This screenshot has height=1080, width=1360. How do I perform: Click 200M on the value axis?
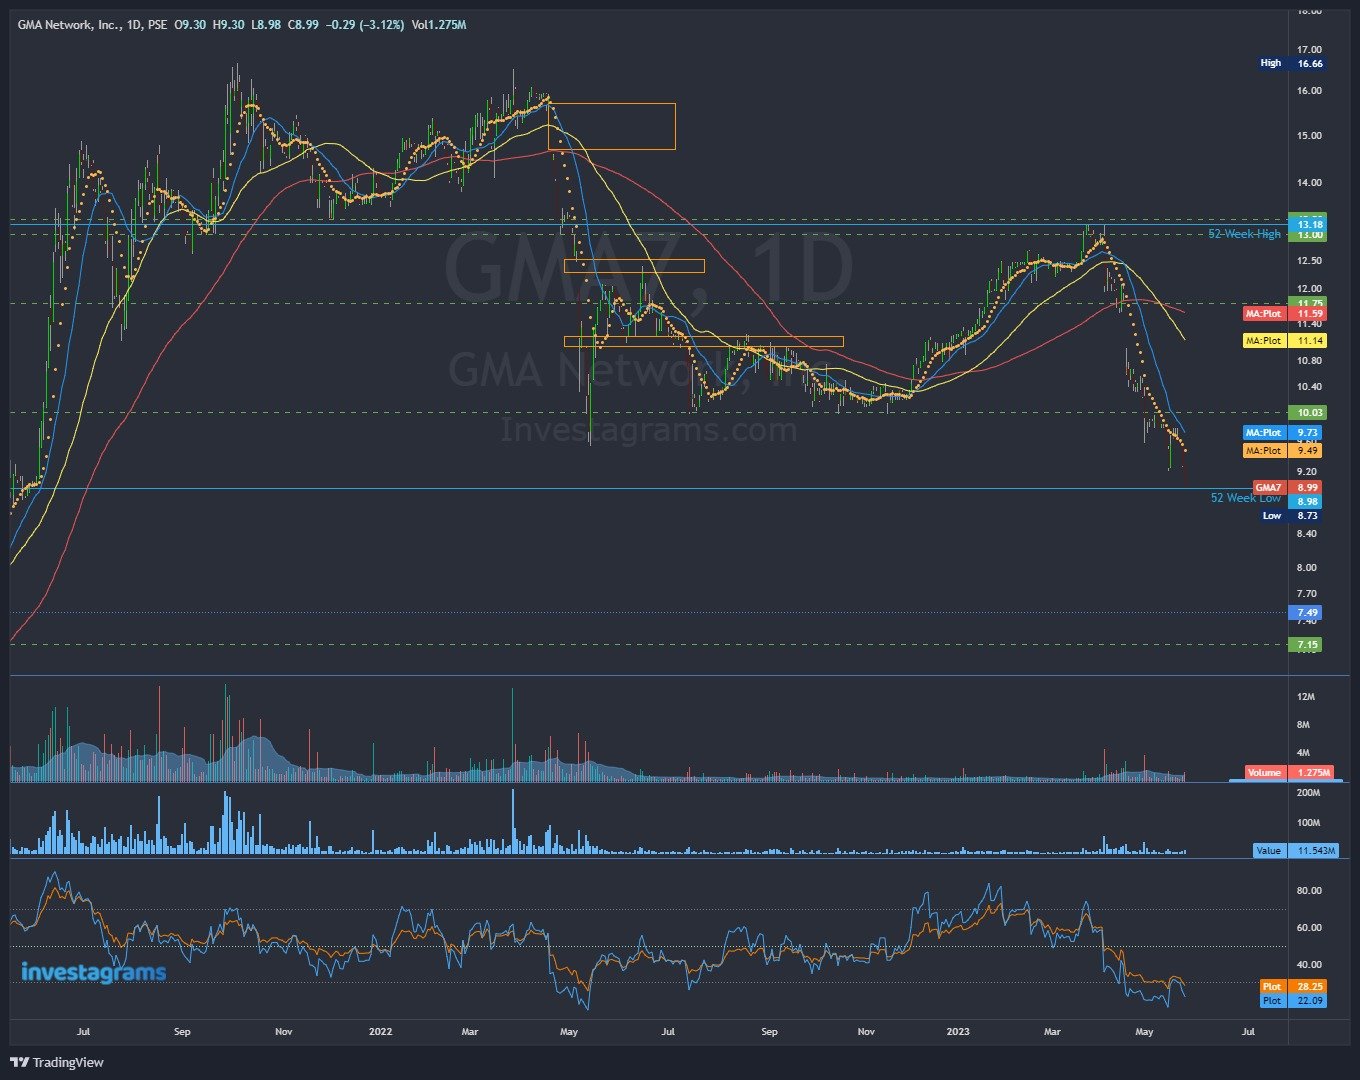[x=1309, y=793]
